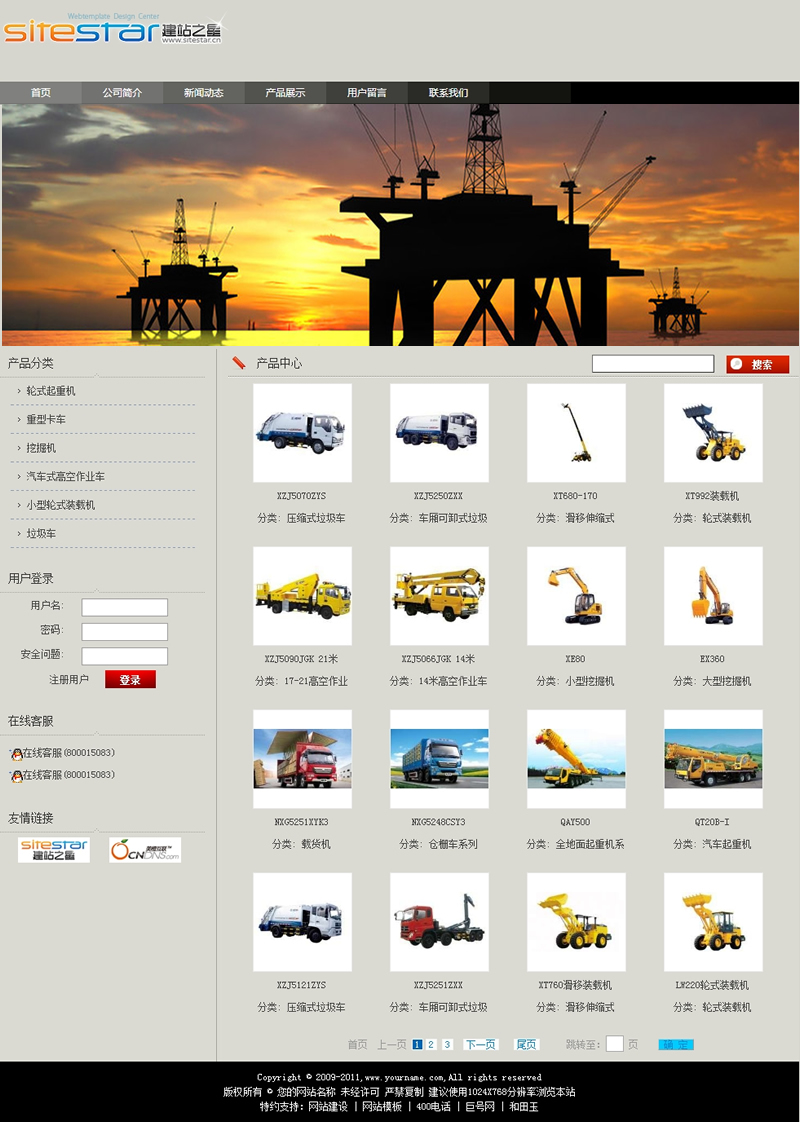The width and height of the screenshot is (800, 1122).
Task: Click the red 登录 login button
Action: [130, 680]
